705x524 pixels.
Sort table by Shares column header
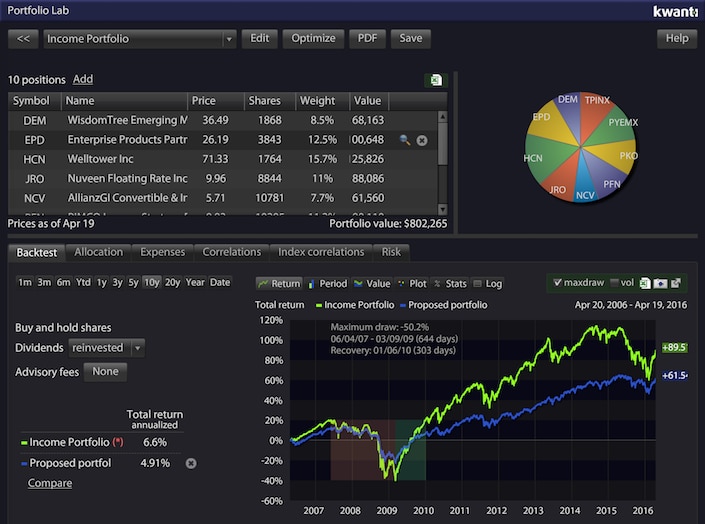[x=270, y=101]
